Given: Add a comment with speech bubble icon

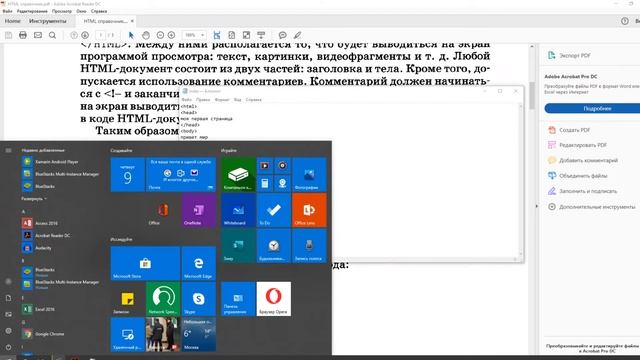Looking at the screenshot, I should pos(282,35).
